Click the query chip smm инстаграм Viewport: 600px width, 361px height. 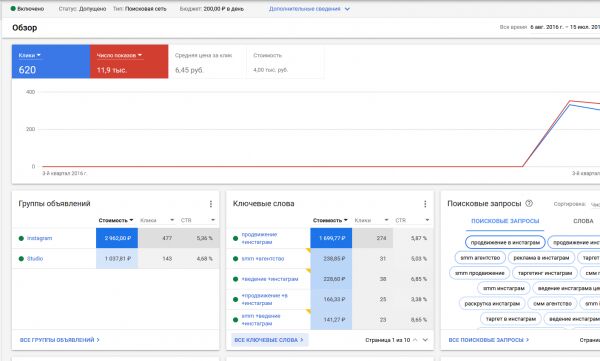pos(504,288)
